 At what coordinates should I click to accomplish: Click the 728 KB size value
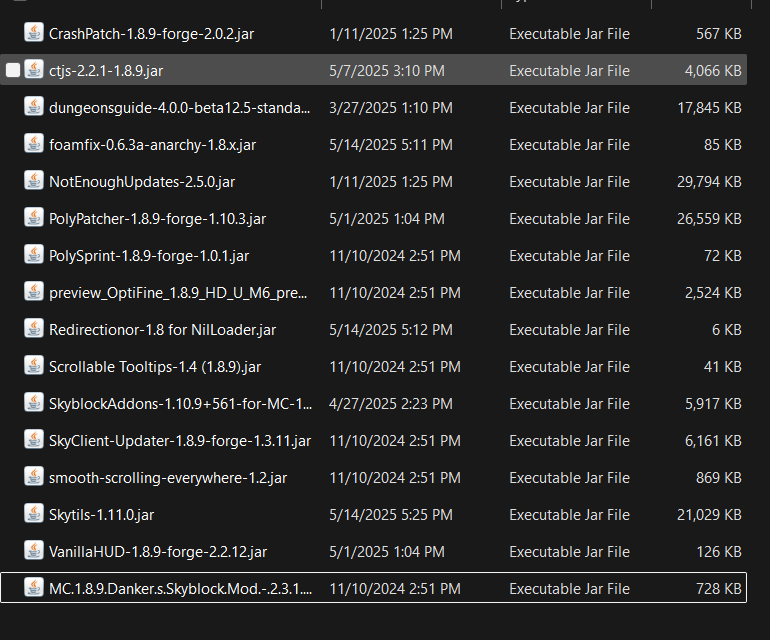click(x=718, y=589)
